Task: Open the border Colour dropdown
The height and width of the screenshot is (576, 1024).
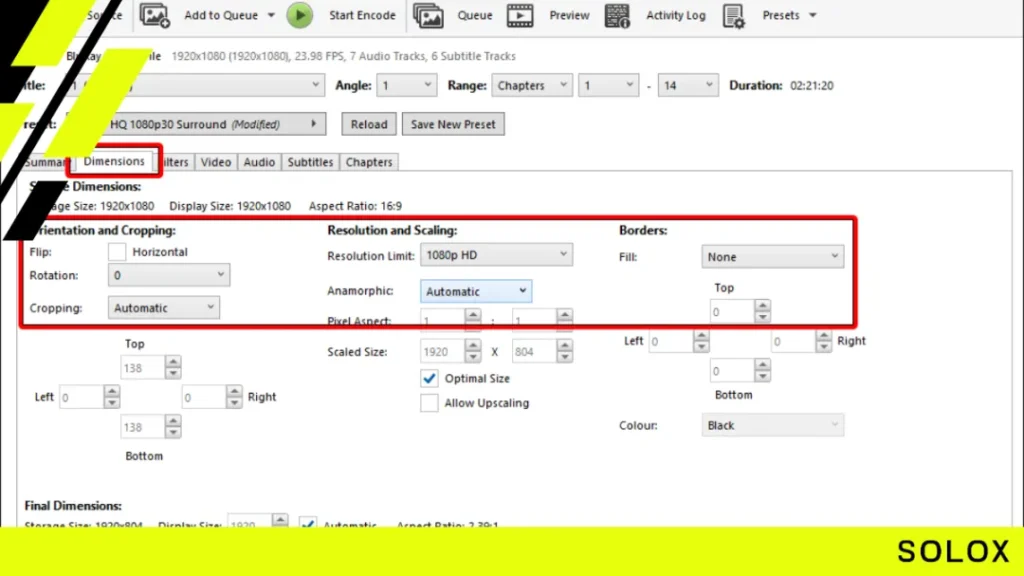Action: point(773,425)
